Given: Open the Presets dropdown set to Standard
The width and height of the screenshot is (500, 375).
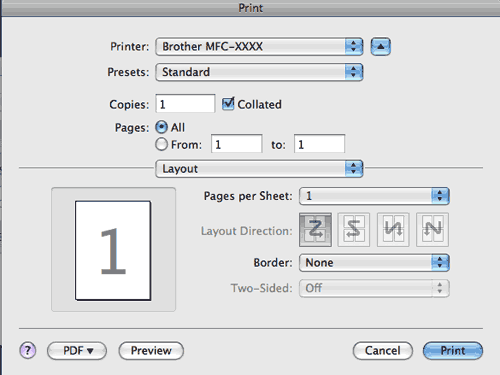Looking at the screenshot, I should (259, 72).
